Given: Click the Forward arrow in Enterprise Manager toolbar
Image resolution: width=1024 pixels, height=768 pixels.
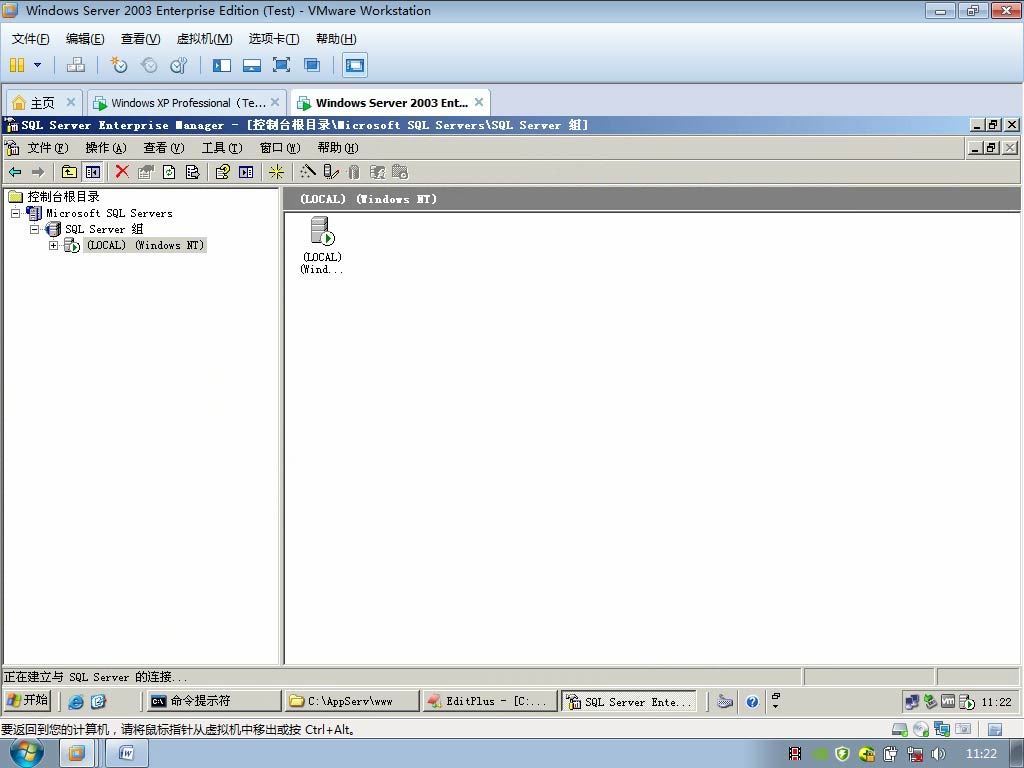Looking at the screenshot, I should pos(38,172).
